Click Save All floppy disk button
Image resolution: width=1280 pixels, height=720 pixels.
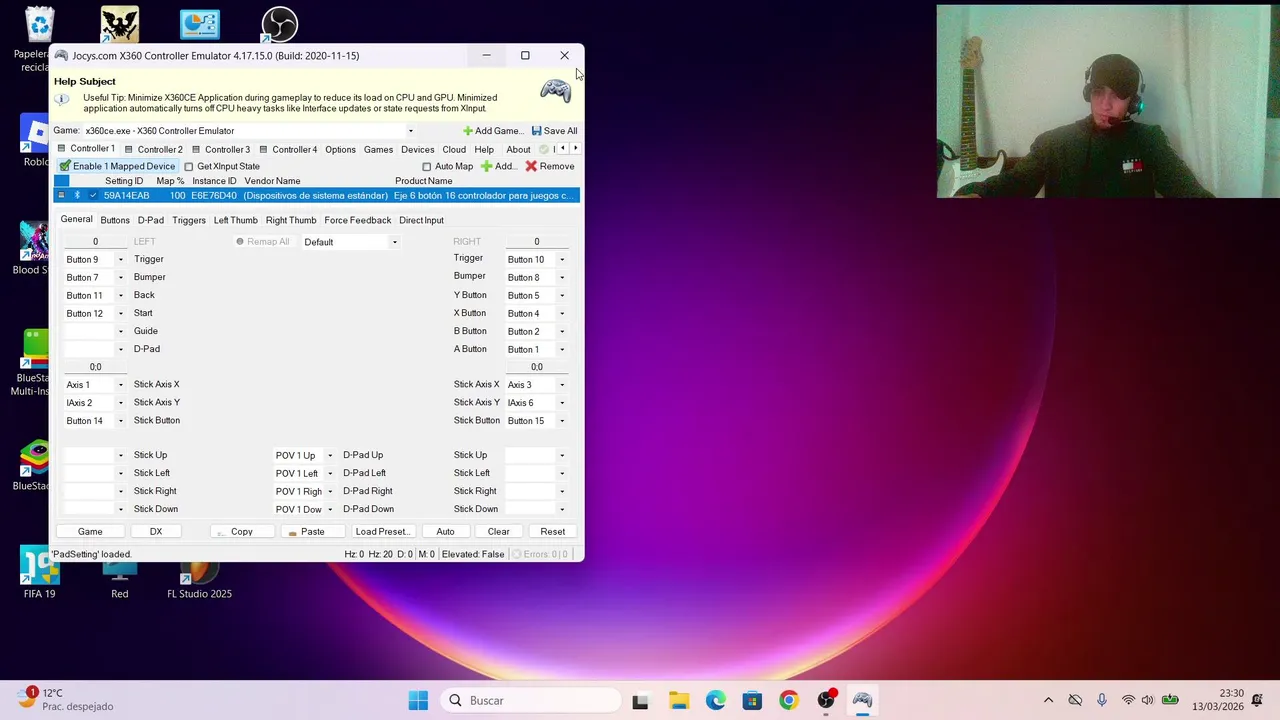click(x=554, y=131)
